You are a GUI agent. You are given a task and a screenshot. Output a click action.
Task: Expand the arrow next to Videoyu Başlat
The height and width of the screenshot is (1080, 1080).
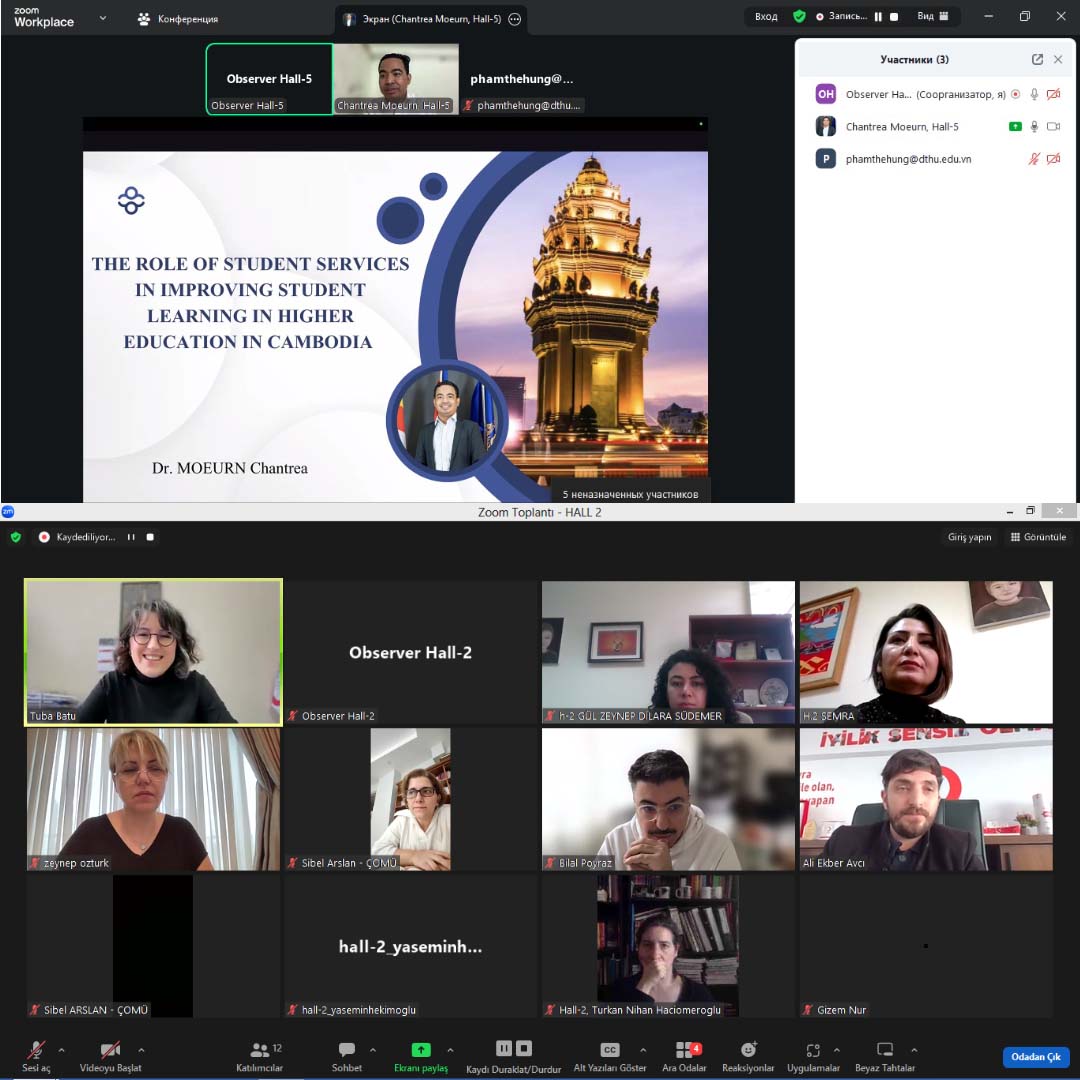tap(141, 1050)
